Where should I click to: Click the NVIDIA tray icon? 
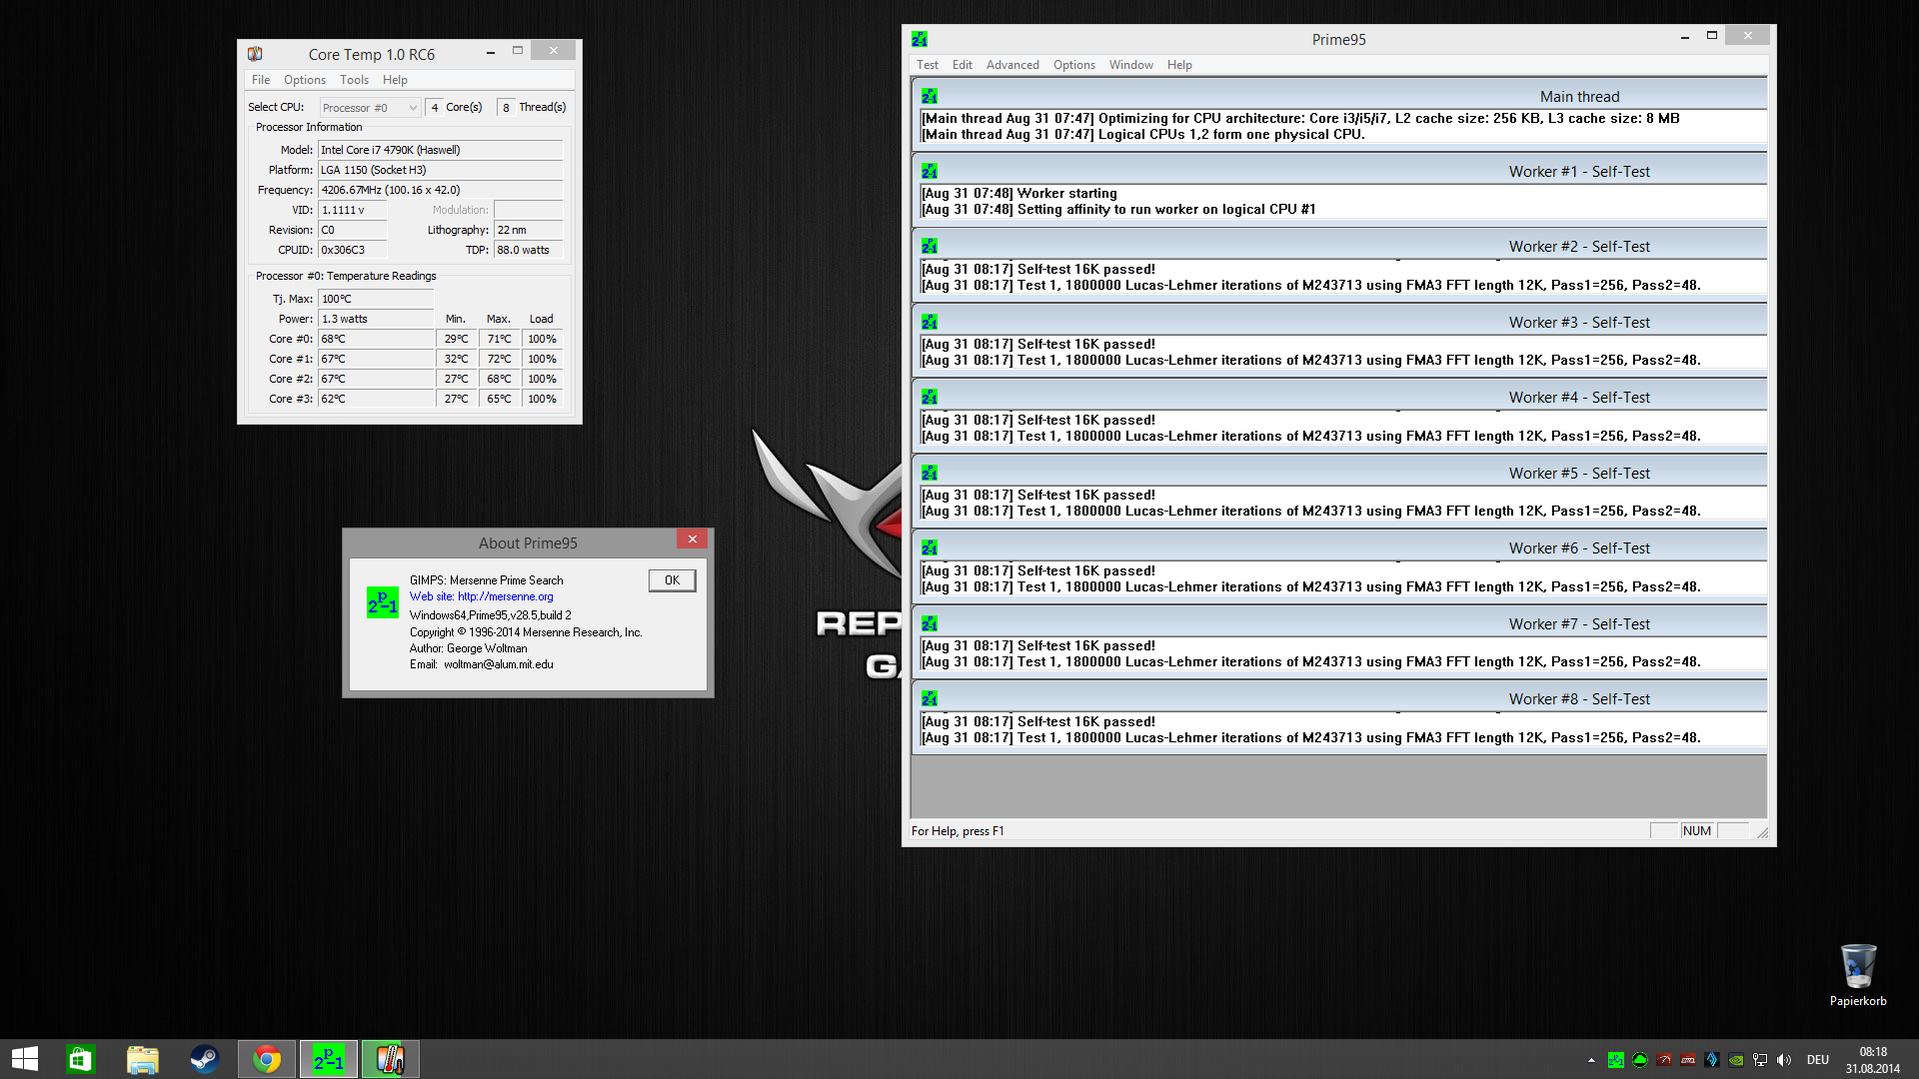[x=1737, y=1060]
